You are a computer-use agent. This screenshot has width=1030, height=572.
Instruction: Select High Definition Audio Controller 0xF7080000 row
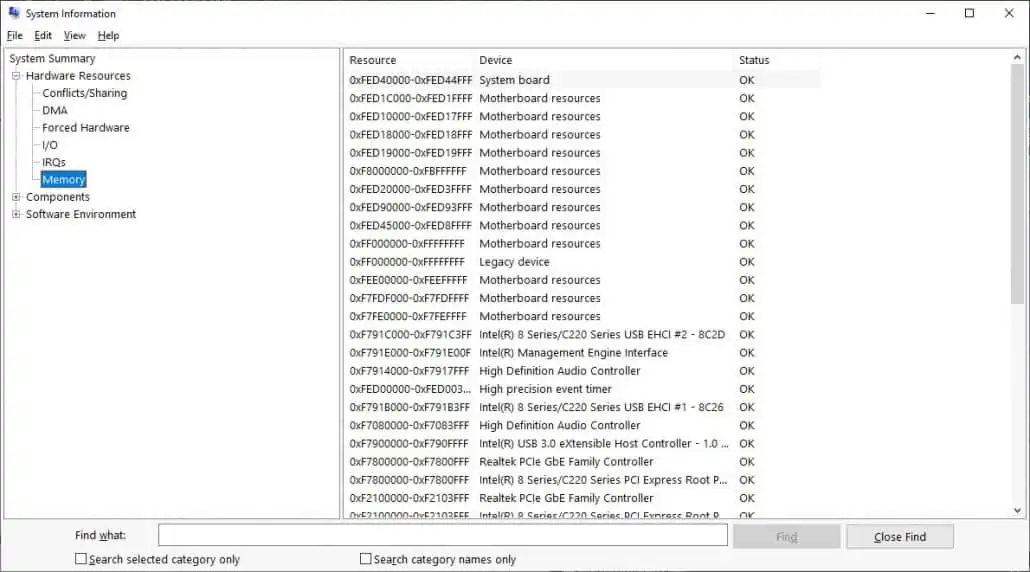coord(583,426)
